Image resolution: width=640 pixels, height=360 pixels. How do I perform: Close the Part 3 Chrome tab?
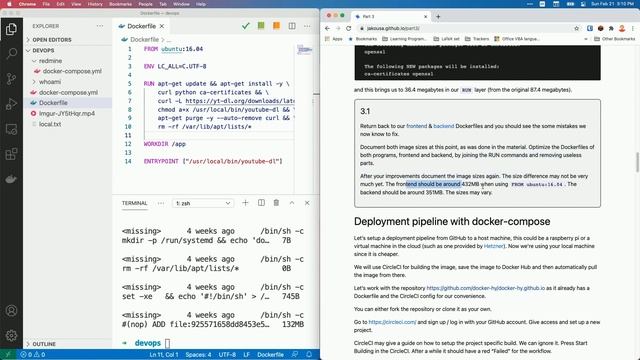(x=425, y=16)
